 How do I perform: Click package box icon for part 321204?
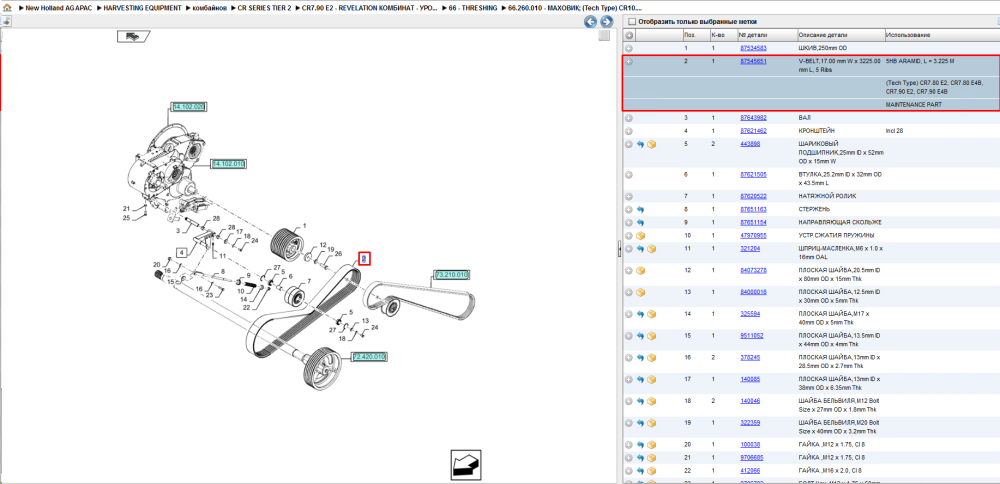click(x=652, y=249)
